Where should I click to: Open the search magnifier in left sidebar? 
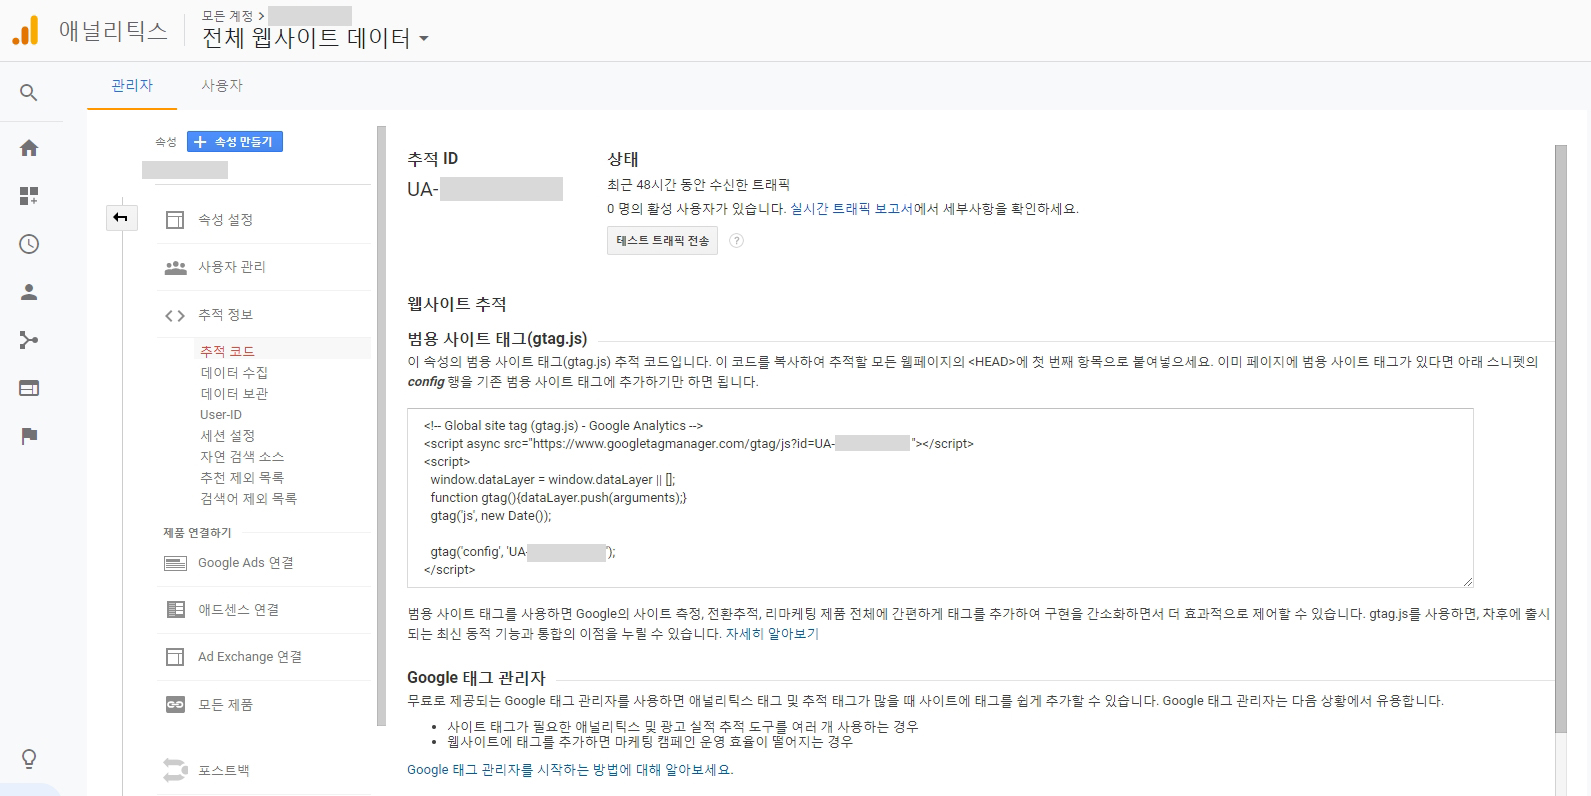pos(29,93)
